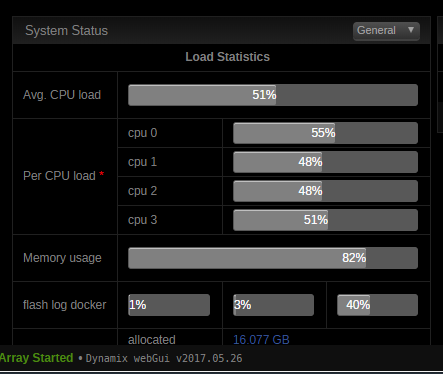Viewport: 443px width, 374px height.
Task: Click the Dynamix webGui version text
Action: pyautogui.click(x=164, y=358)
